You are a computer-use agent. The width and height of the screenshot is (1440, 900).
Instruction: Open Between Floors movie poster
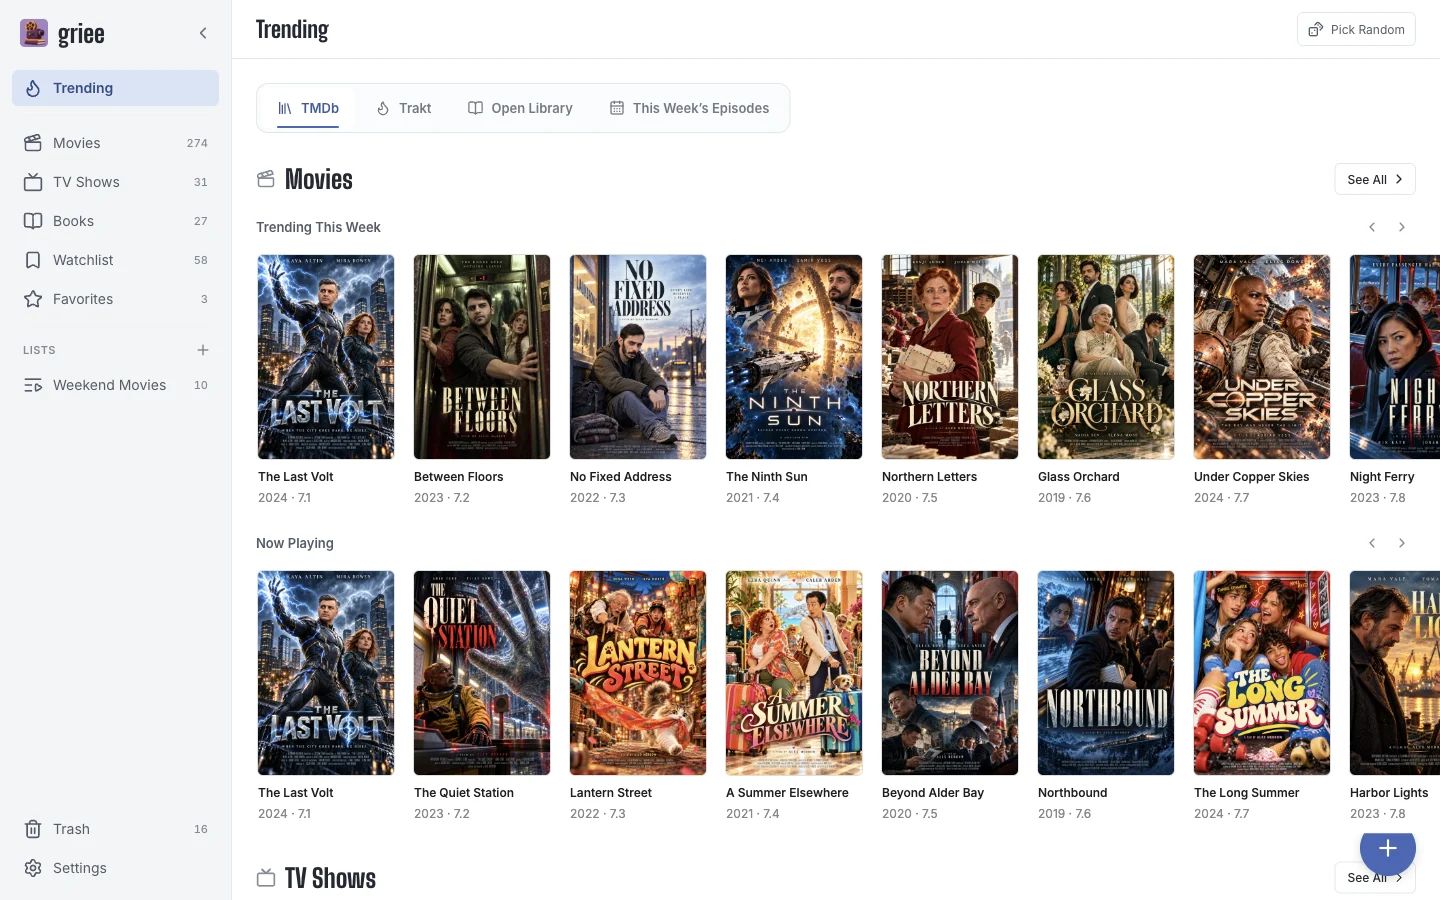[x=482, y=357]
